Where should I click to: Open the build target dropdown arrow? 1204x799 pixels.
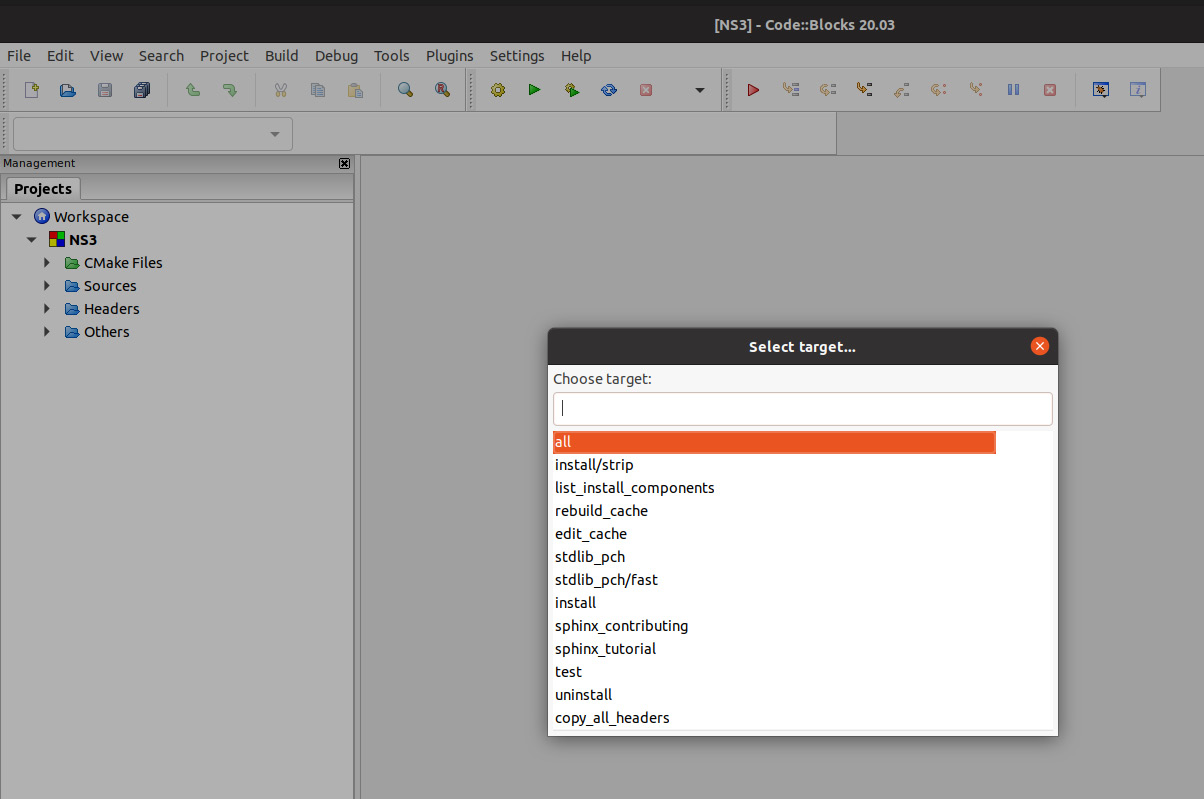point(700,90)
